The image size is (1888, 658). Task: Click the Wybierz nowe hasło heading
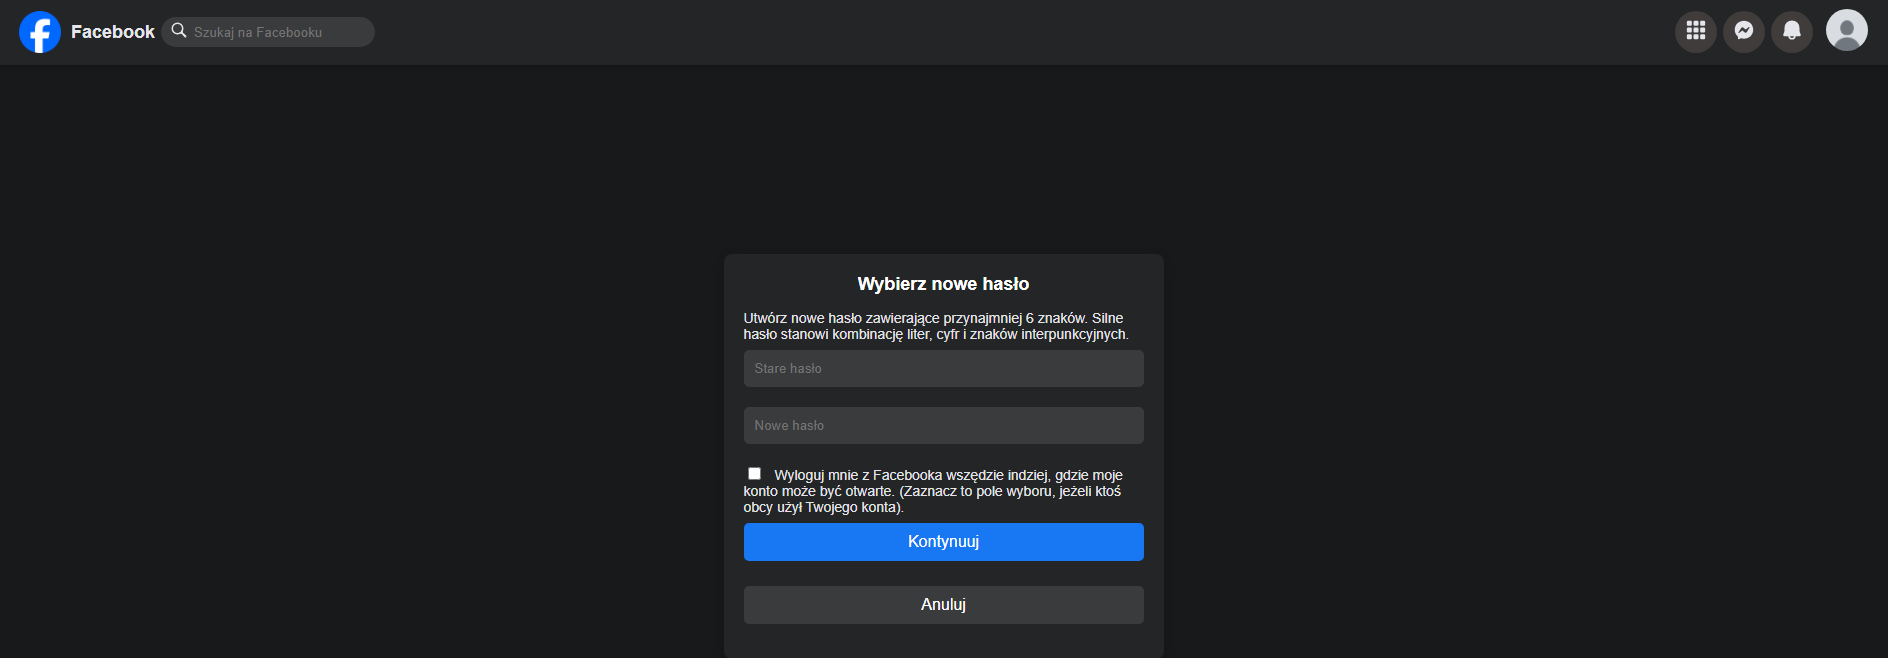click(943, 284)
